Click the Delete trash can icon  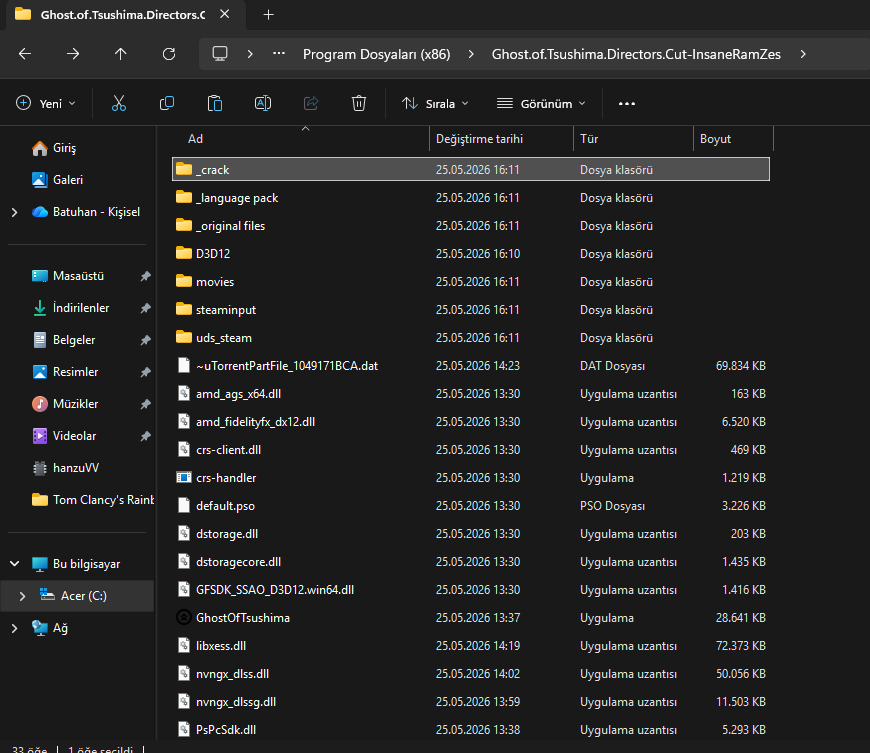pyautogui.click(x=359, y=103)
